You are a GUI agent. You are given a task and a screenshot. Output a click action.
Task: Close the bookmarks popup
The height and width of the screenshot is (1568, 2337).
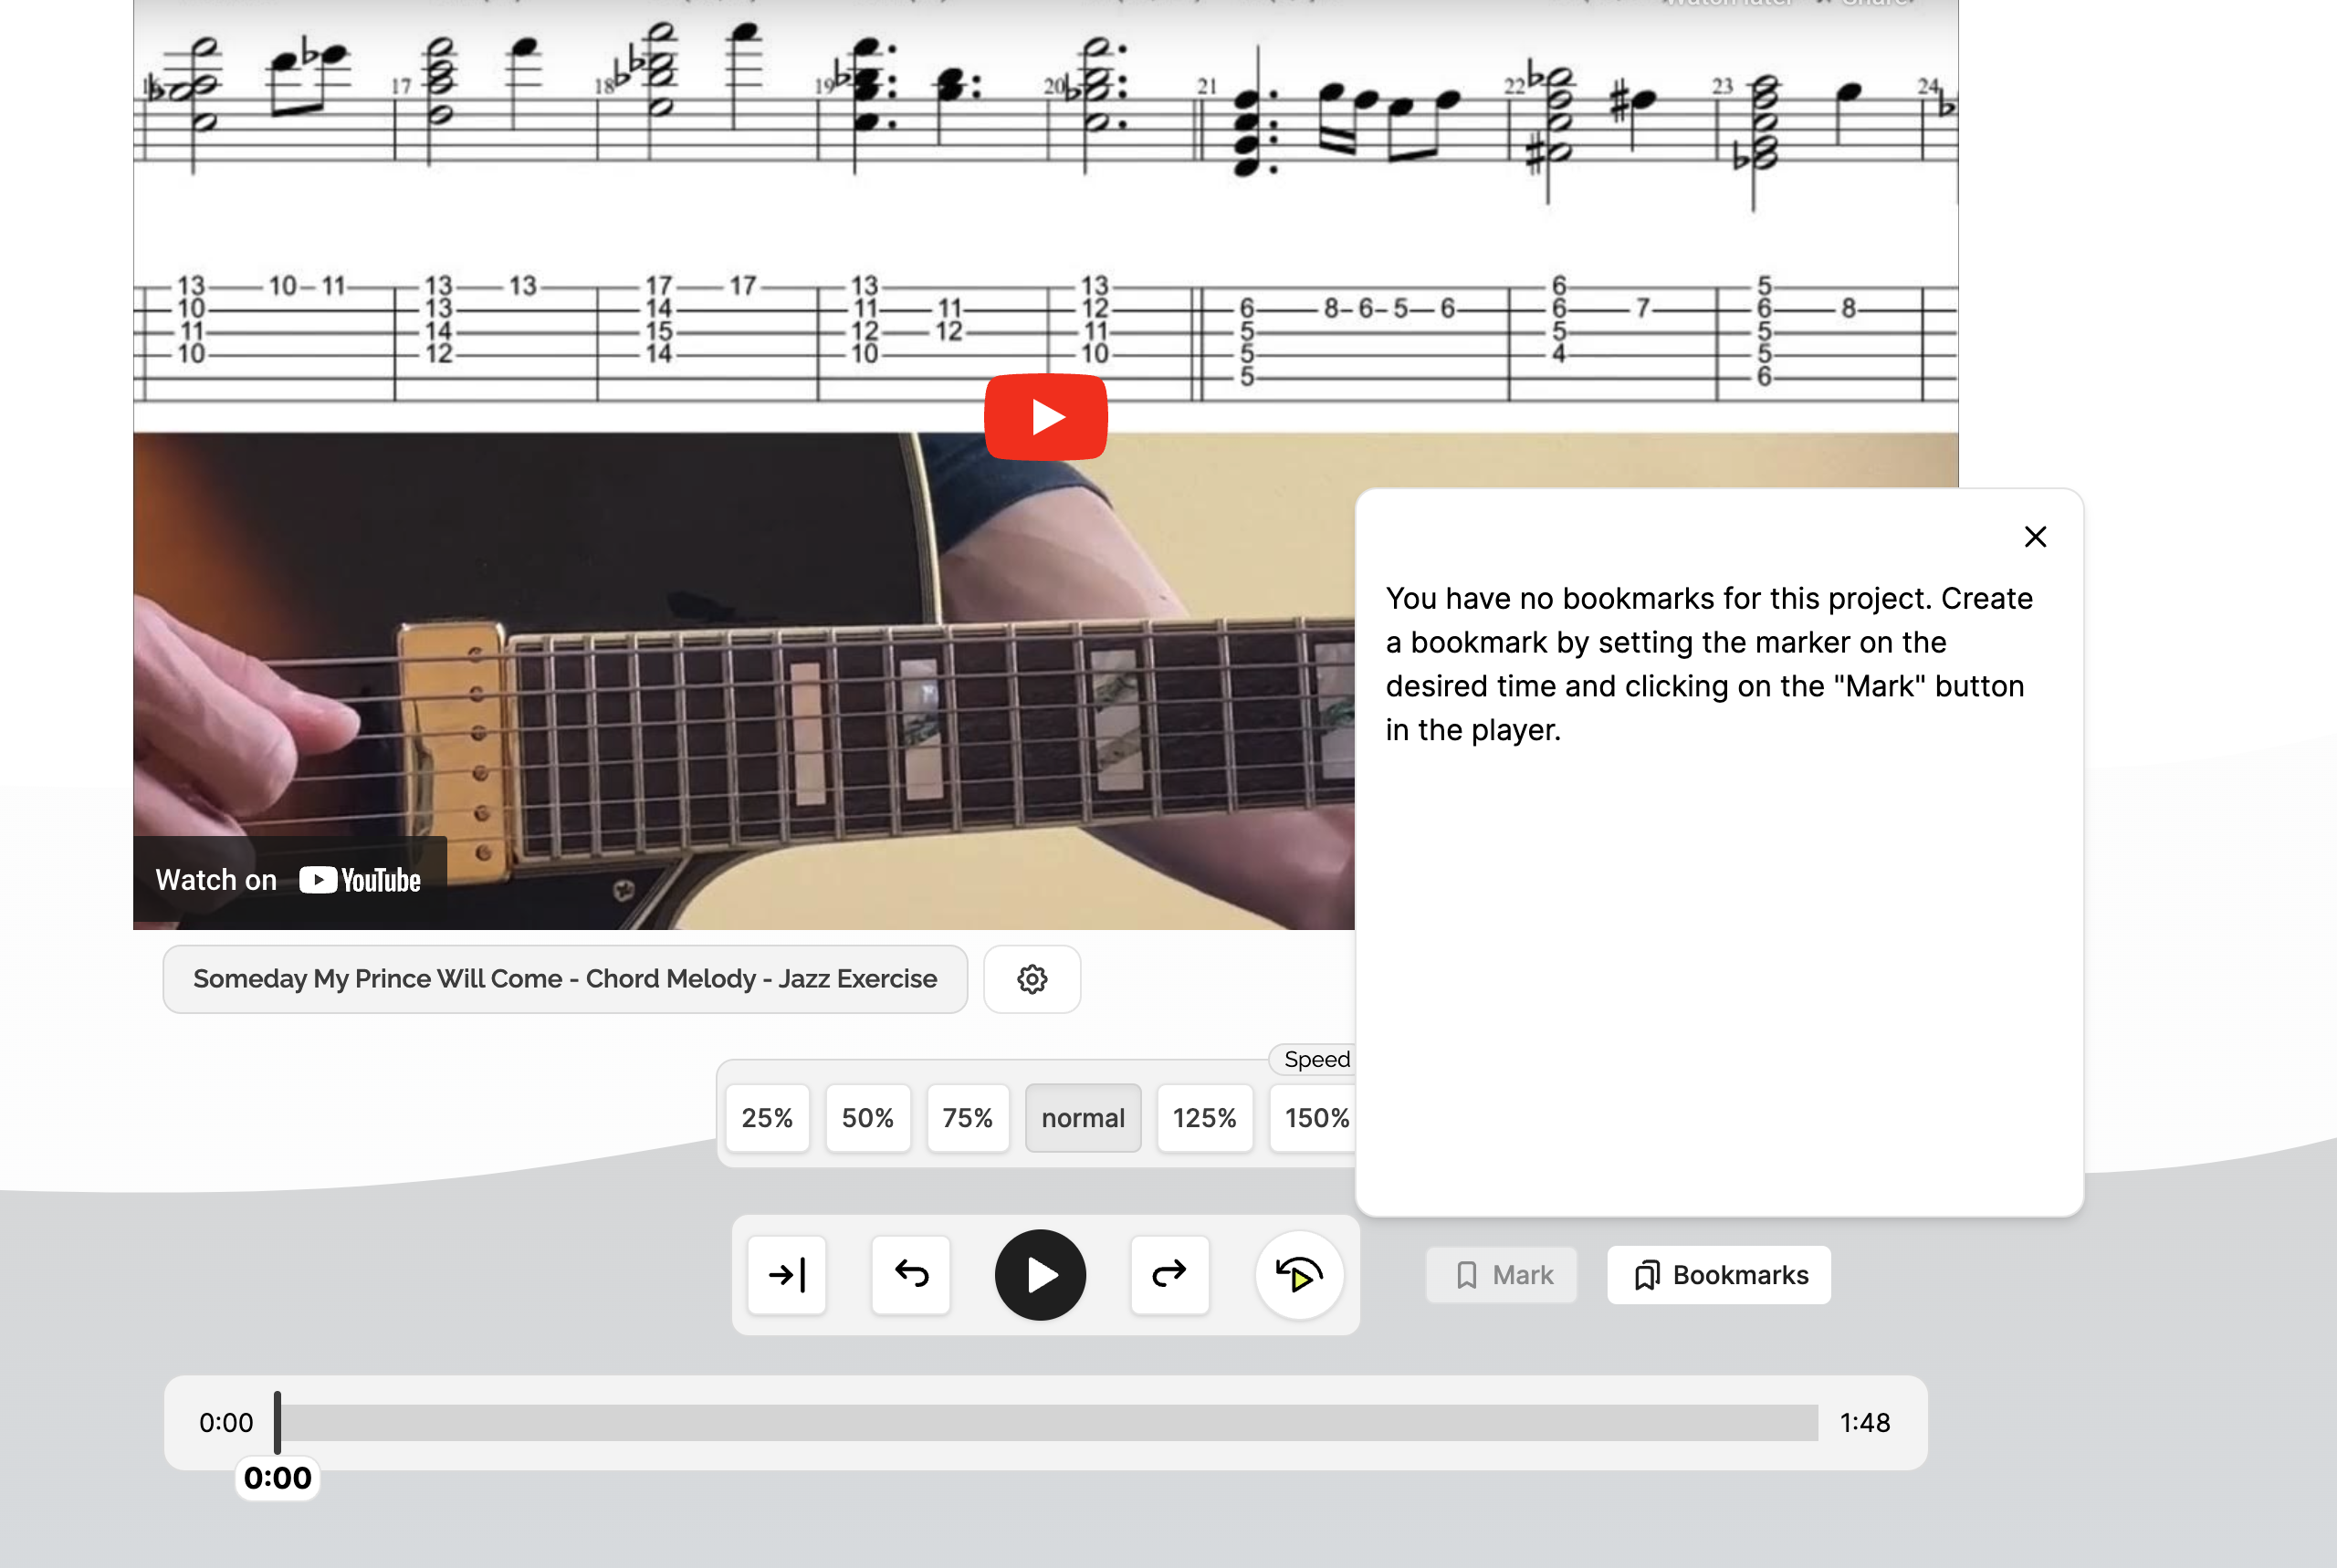click(2035, 537)
